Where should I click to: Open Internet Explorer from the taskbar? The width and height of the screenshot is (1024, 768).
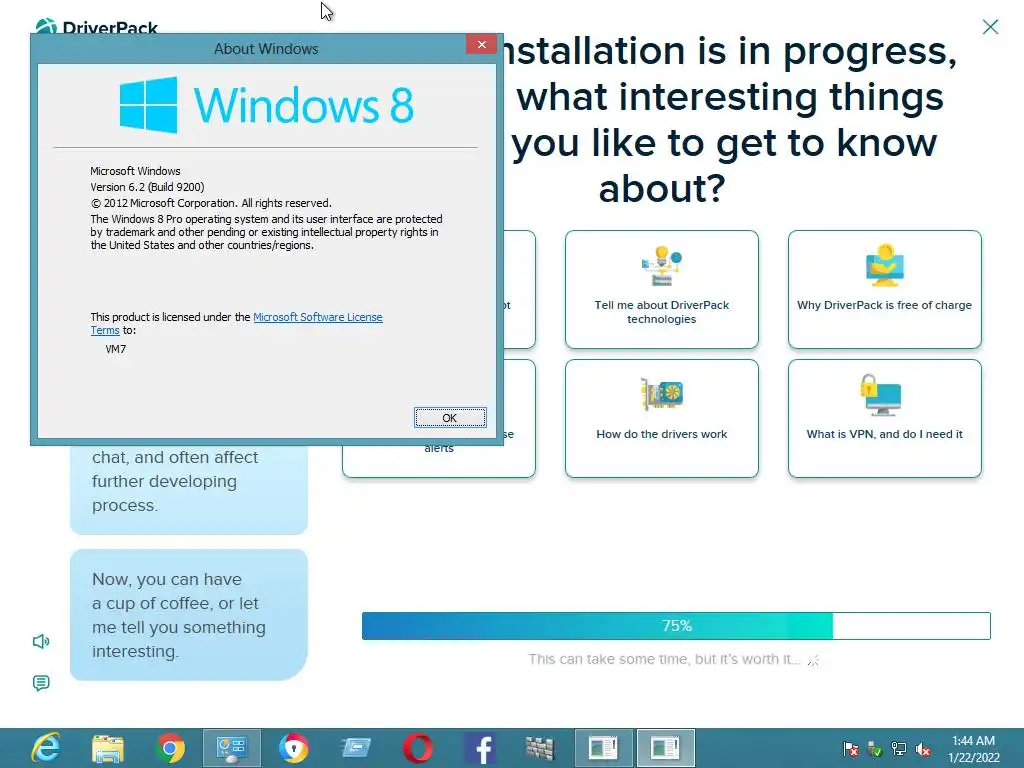click(46, 748)
